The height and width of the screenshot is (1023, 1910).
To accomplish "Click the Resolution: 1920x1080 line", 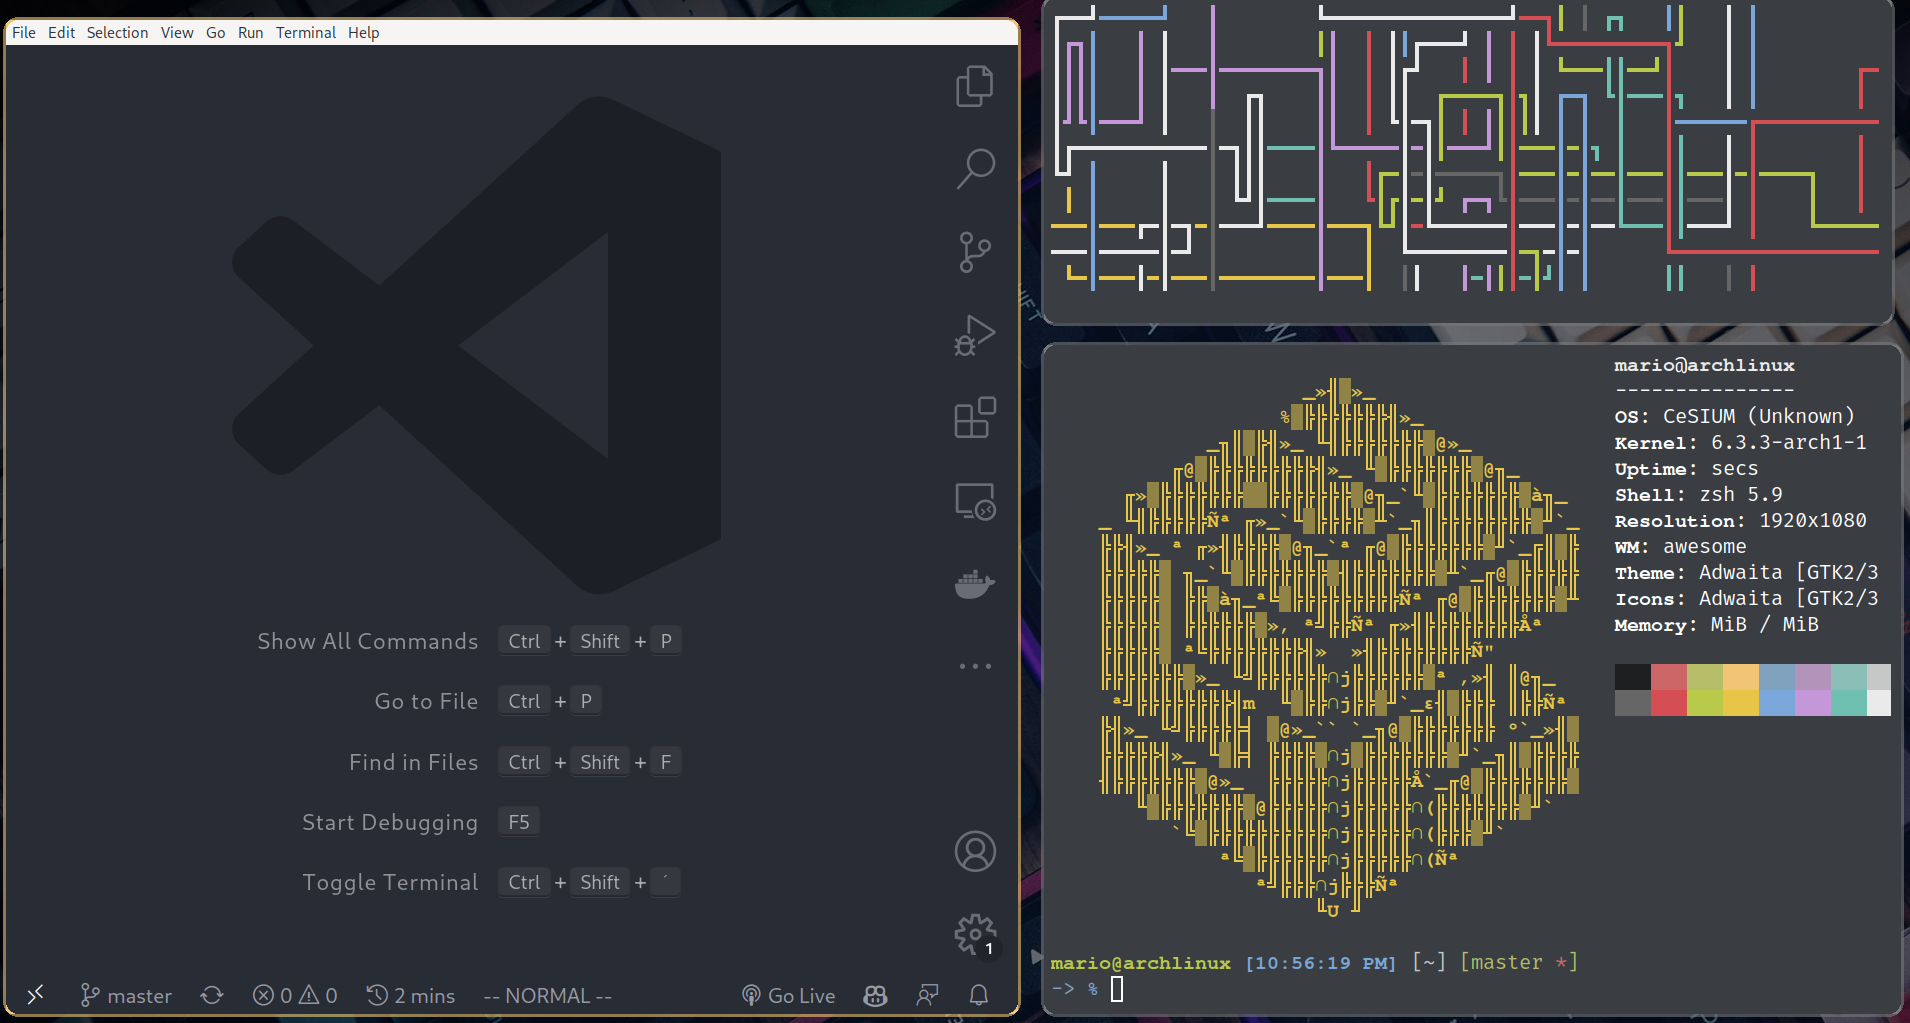I will pyautogui.click(x=1740, y=520).
